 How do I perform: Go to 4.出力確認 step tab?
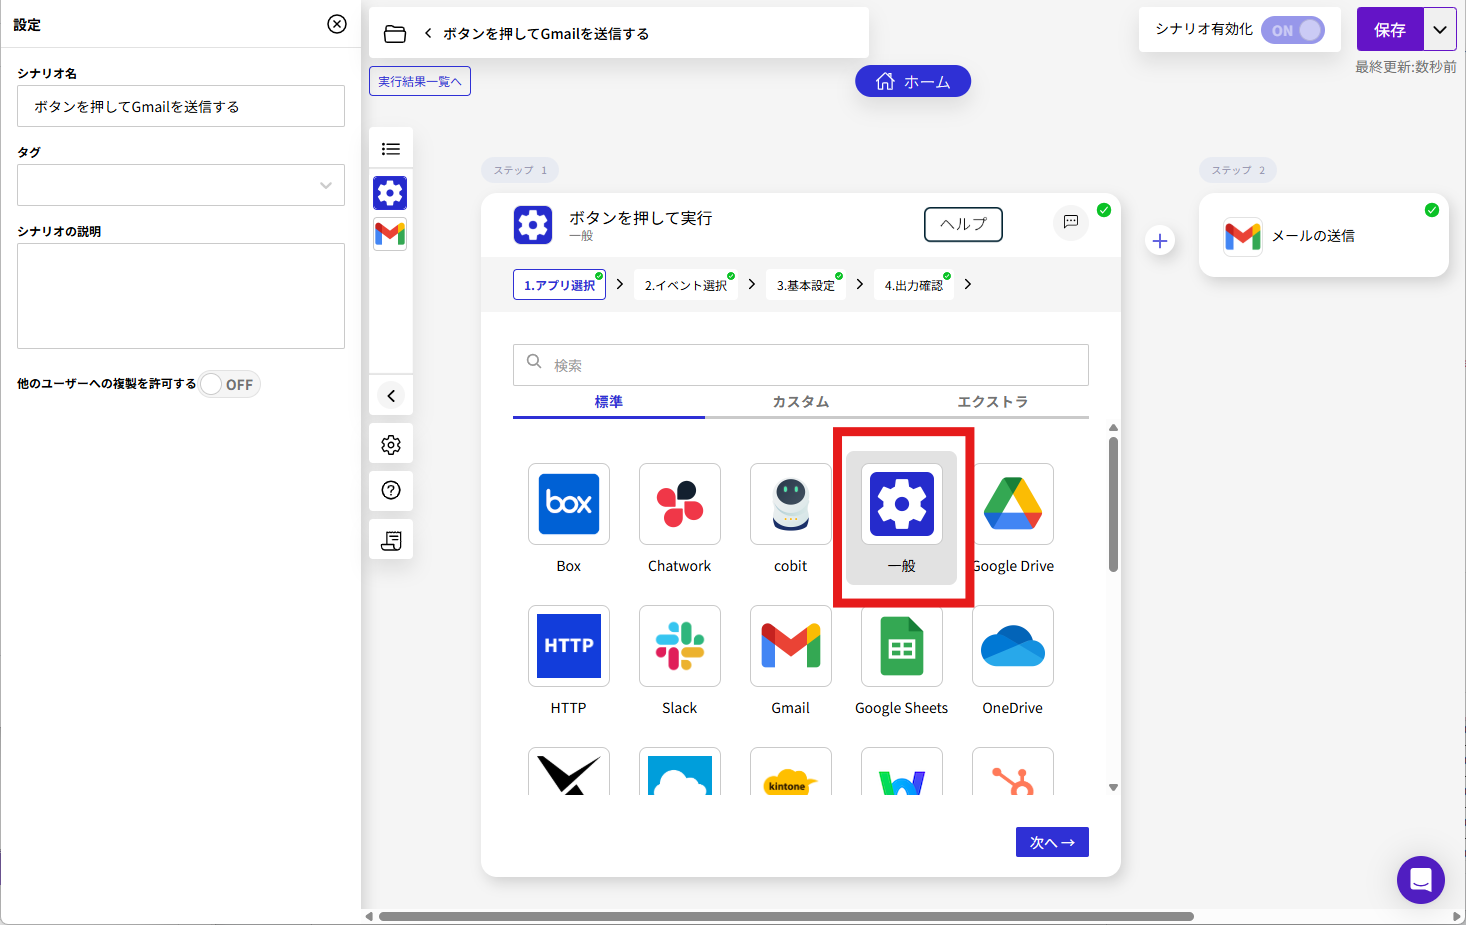913,285
